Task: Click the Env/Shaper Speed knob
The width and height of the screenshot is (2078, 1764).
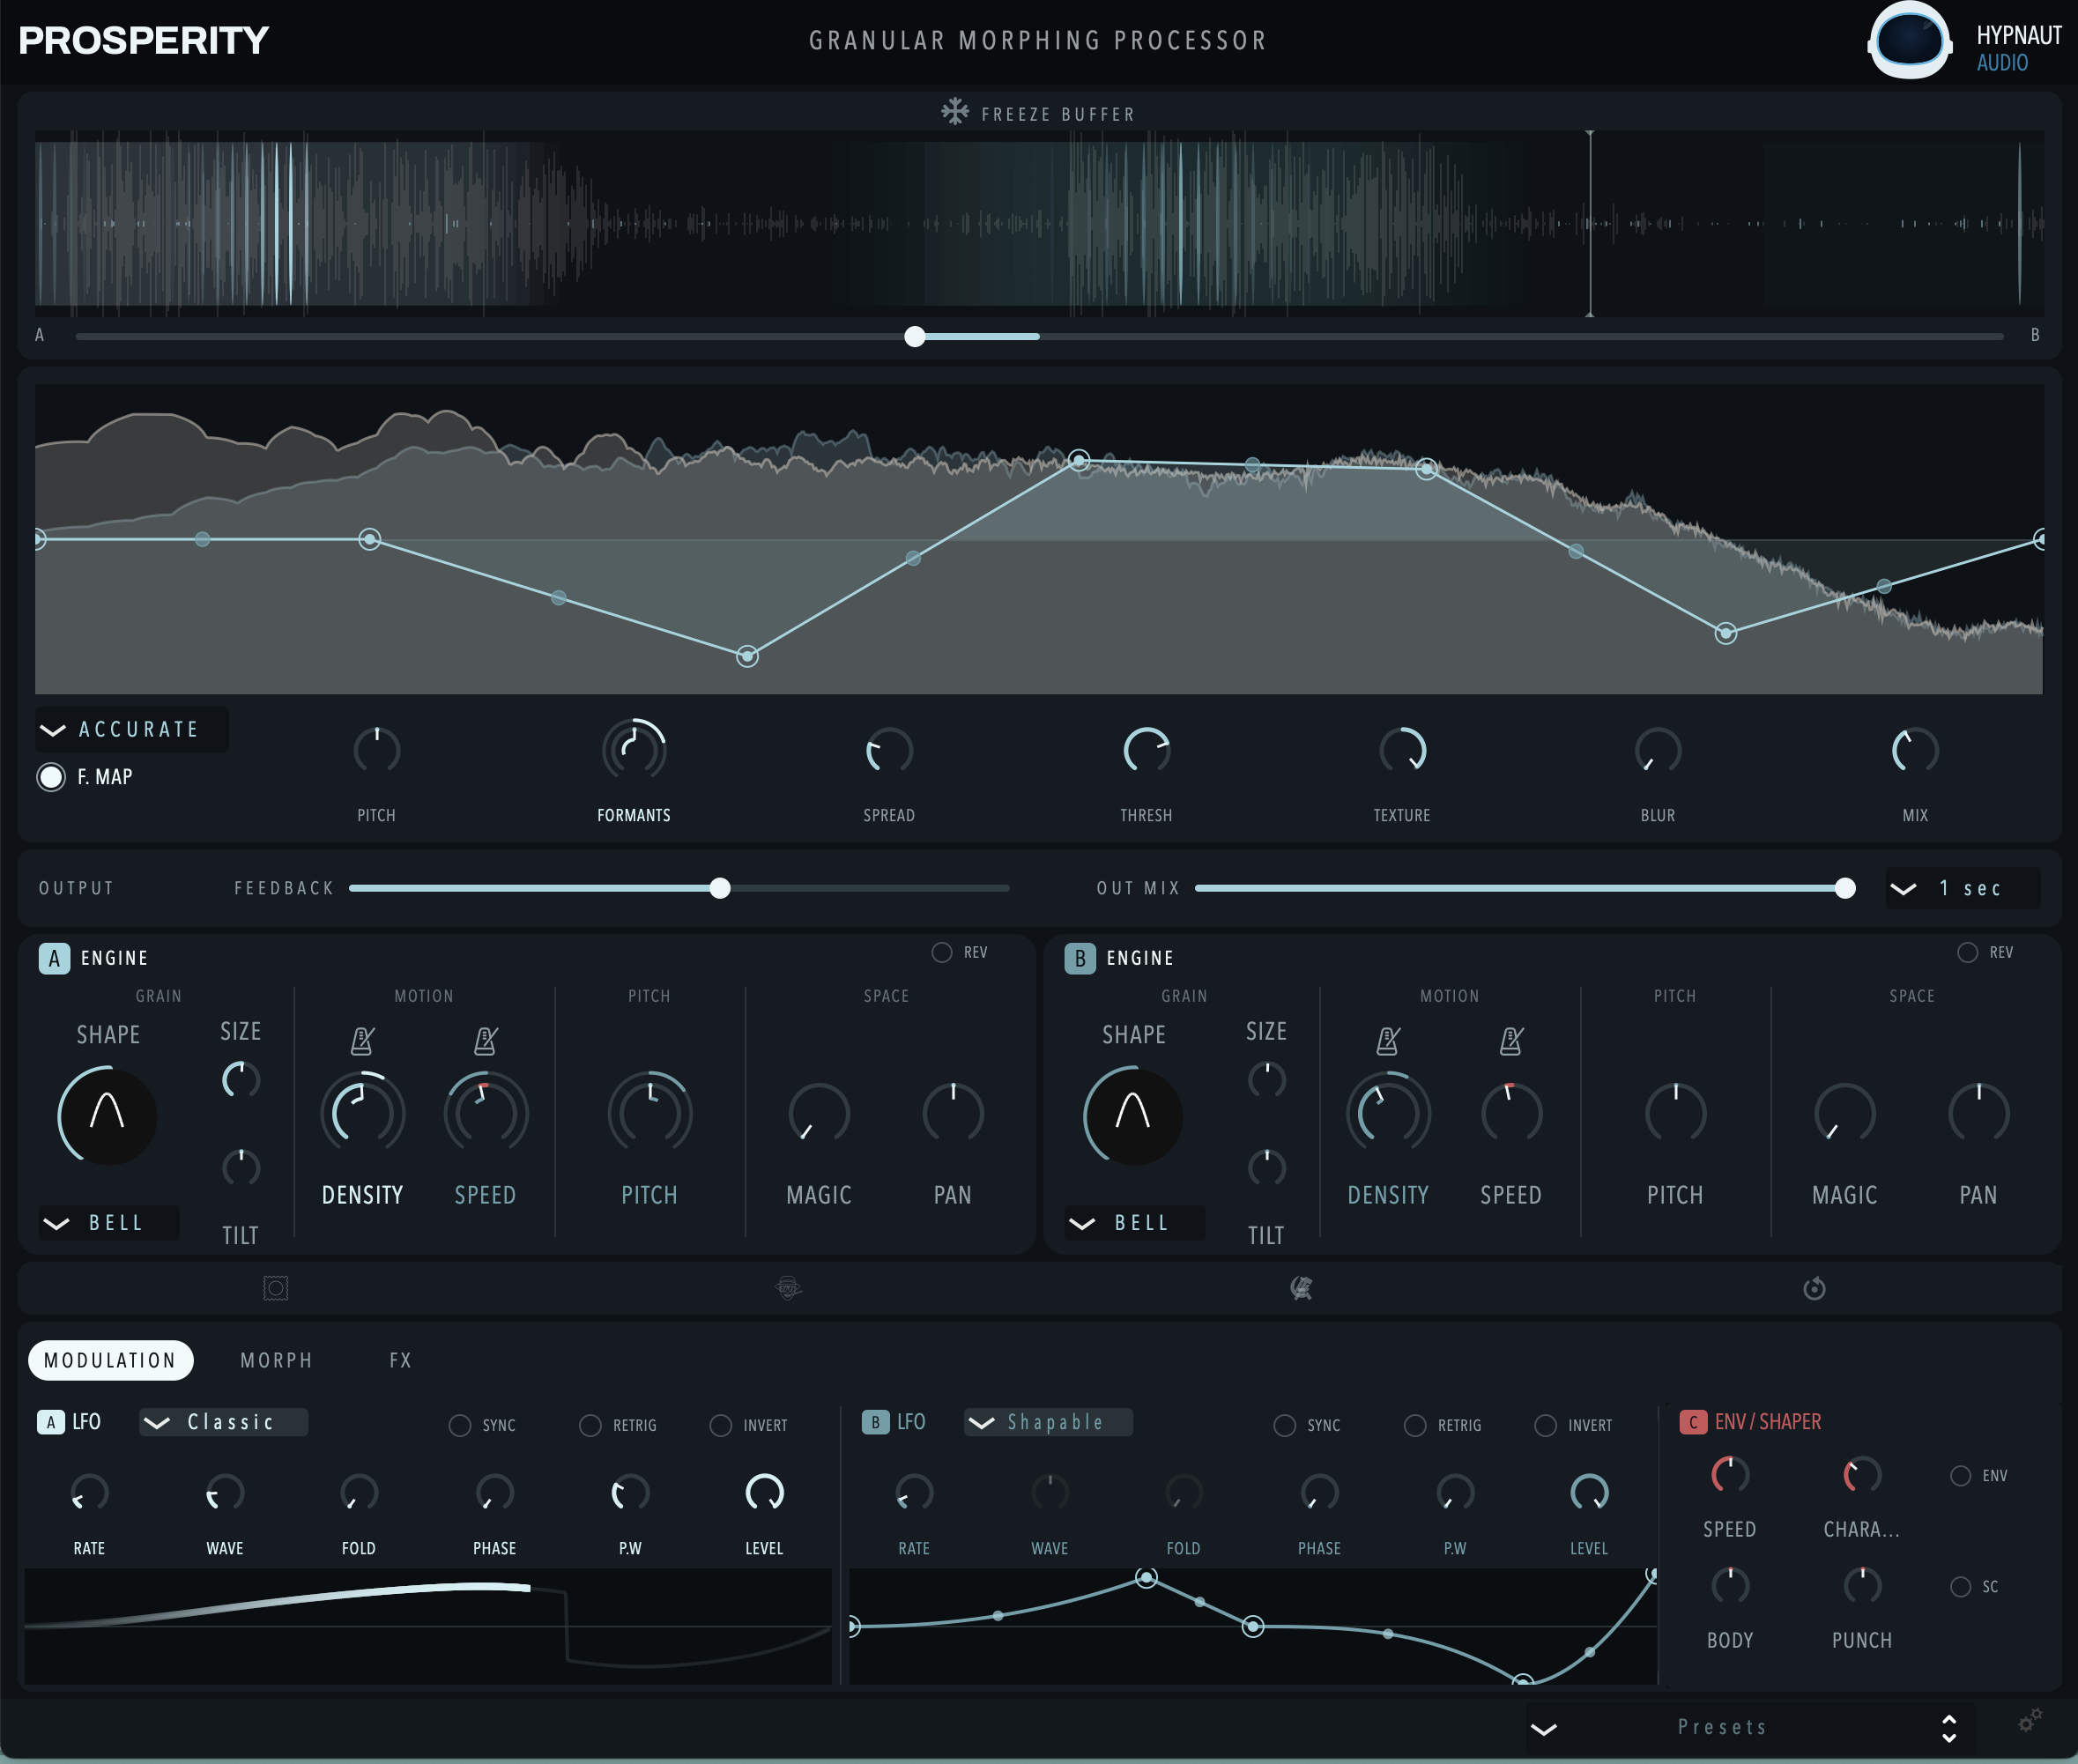Action: pos(1730,1475)
